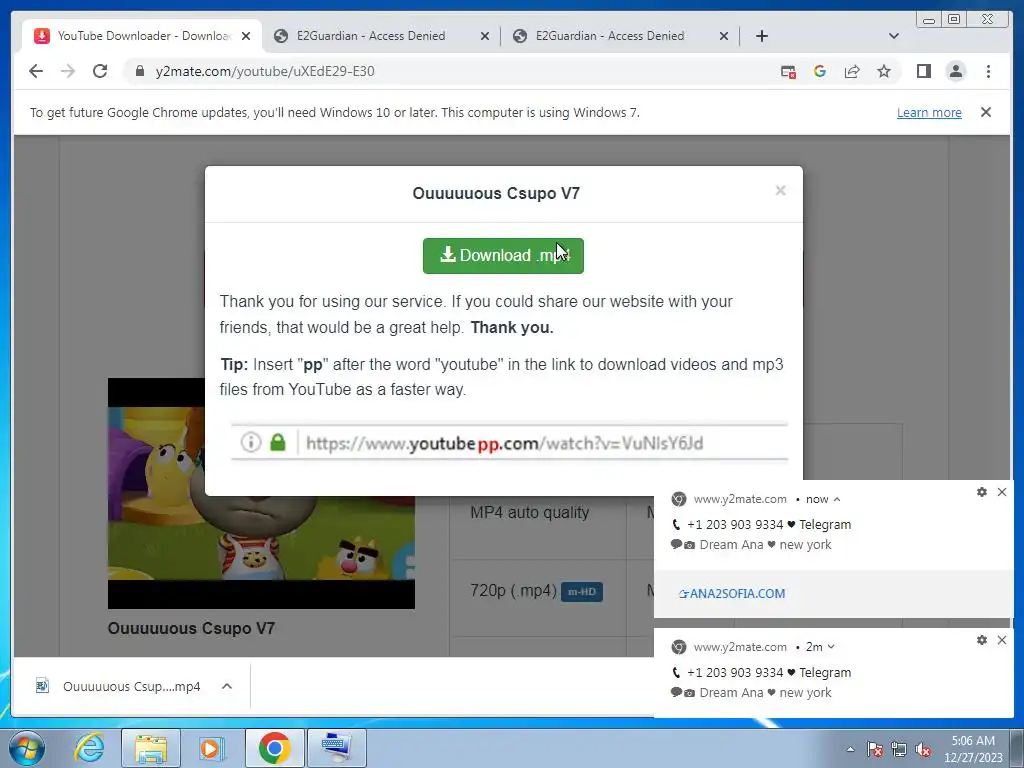
Task: Close the newest y2mate notification
Action: click(x=1002, y=492)
